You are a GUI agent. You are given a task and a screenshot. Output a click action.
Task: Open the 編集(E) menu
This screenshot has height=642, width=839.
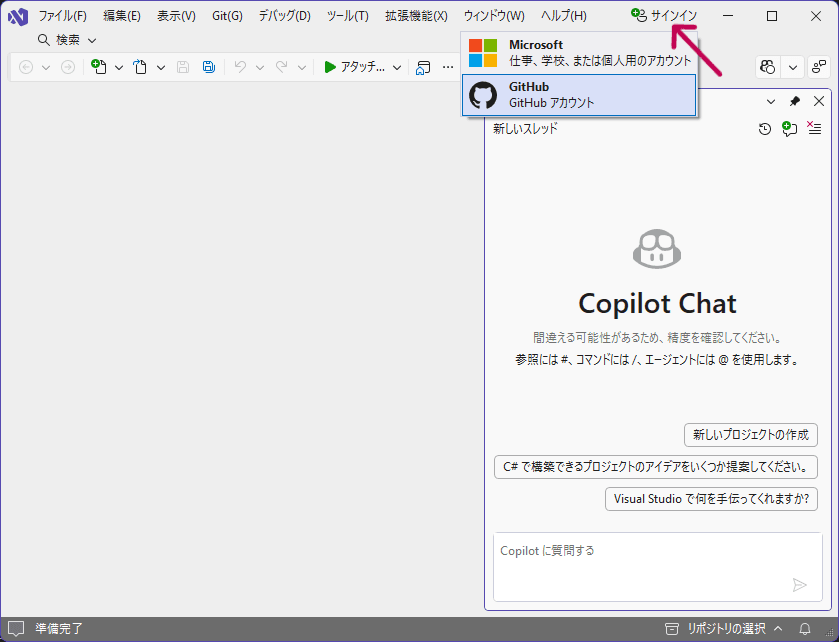[121, 16]
